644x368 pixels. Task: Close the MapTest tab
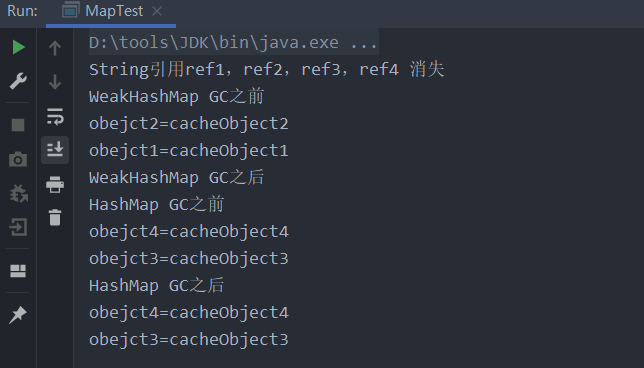click(x=157, y=11)
